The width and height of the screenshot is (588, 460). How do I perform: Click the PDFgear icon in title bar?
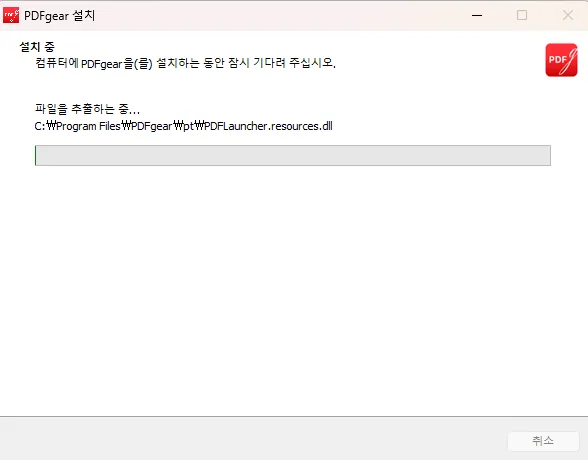click(x=11, y=15)
